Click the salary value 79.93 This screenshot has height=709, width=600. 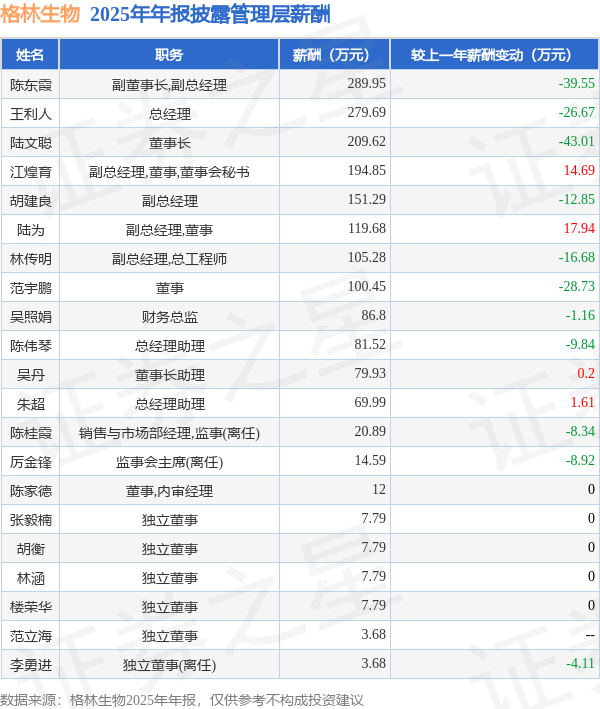pyautogui.click(x=370, y=374)
